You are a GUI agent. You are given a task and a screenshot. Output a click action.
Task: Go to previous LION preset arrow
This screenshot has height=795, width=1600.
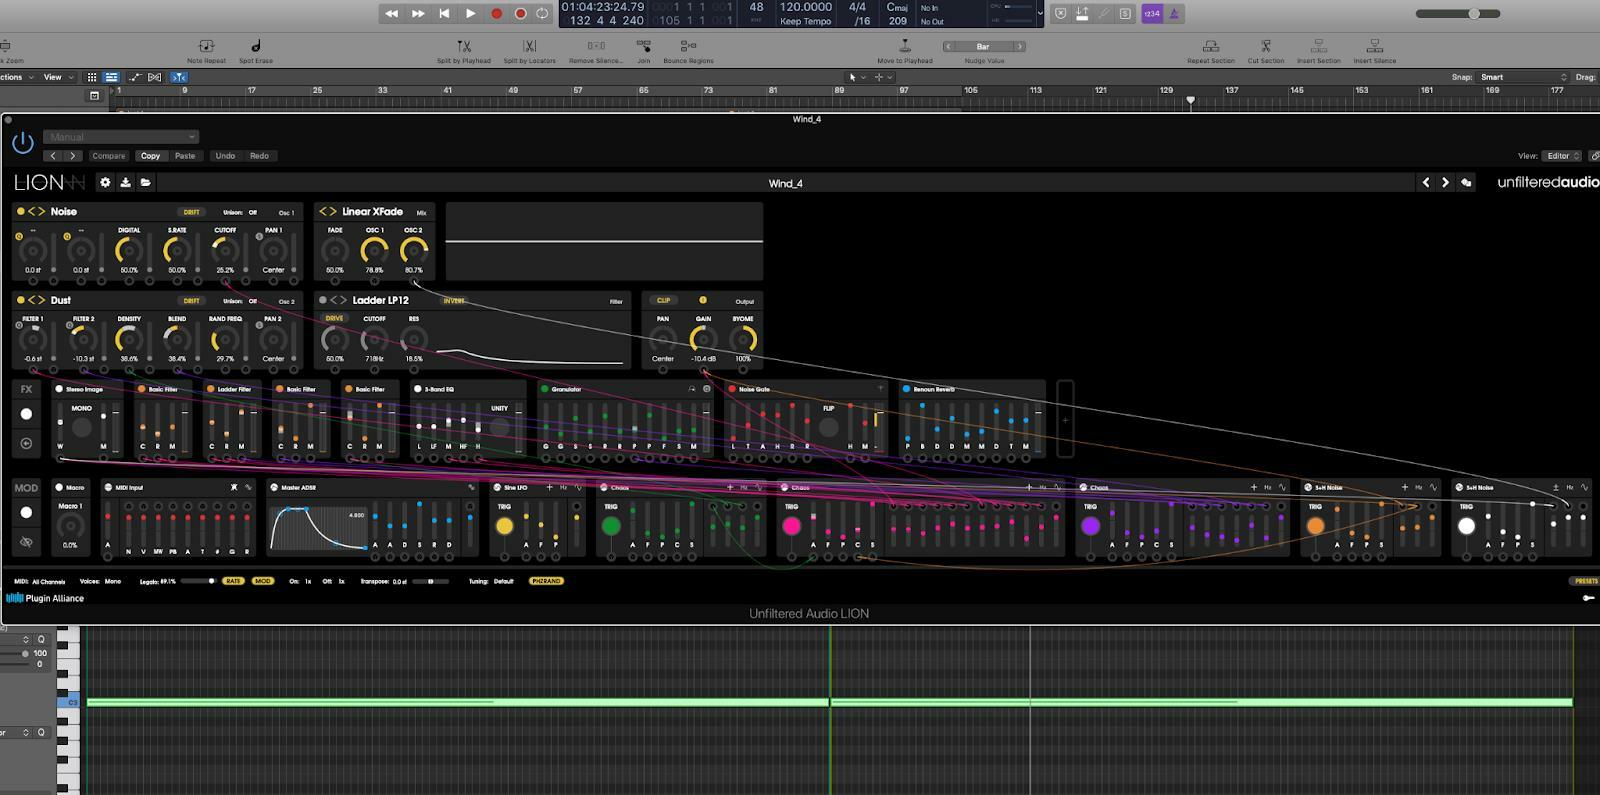1426,182
